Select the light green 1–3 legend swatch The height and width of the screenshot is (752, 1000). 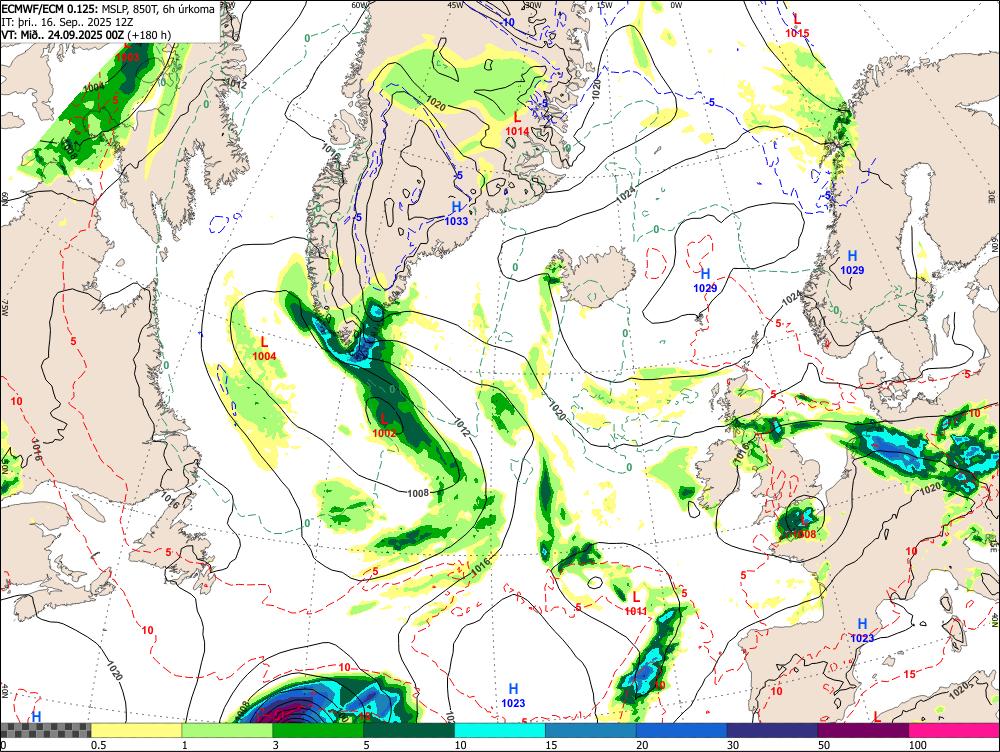click(227, 730)
